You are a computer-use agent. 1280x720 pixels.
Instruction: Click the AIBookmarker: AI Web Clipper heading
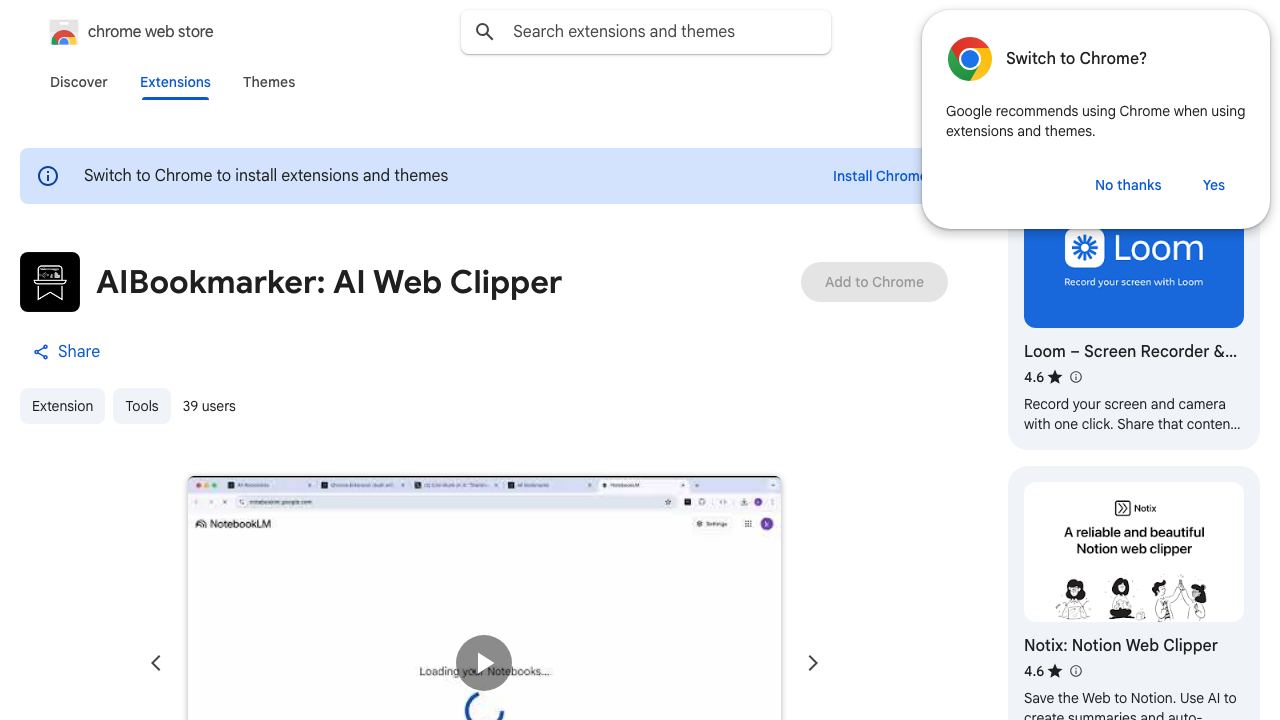tap(329, 282)
